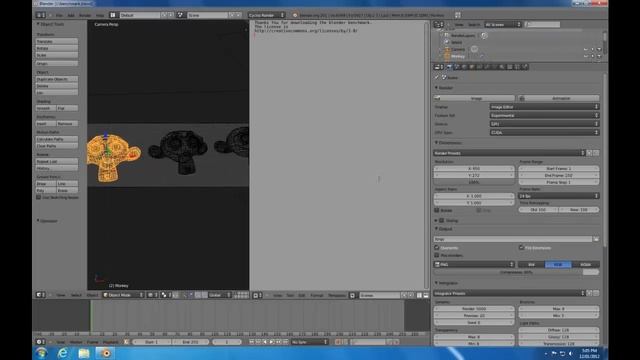Open the GPU Type dropdown showing CUDA
The width and height of the screenshot is (640, 360).
[544, 133]
